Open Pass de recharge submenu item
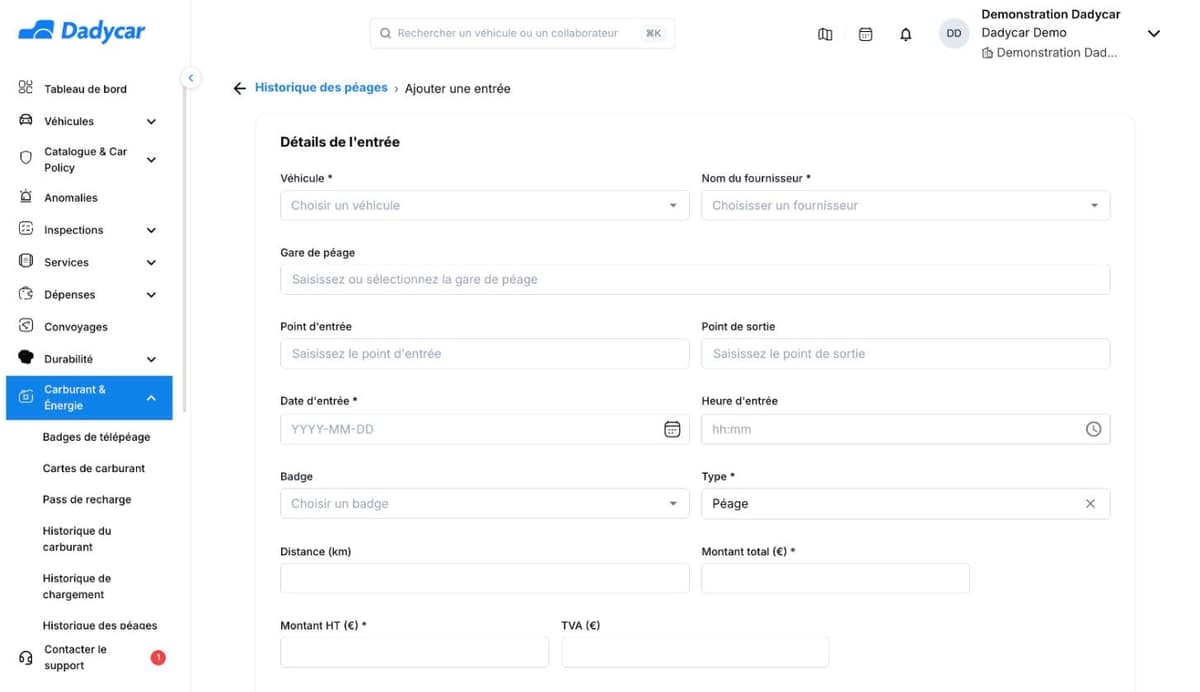 87,499
